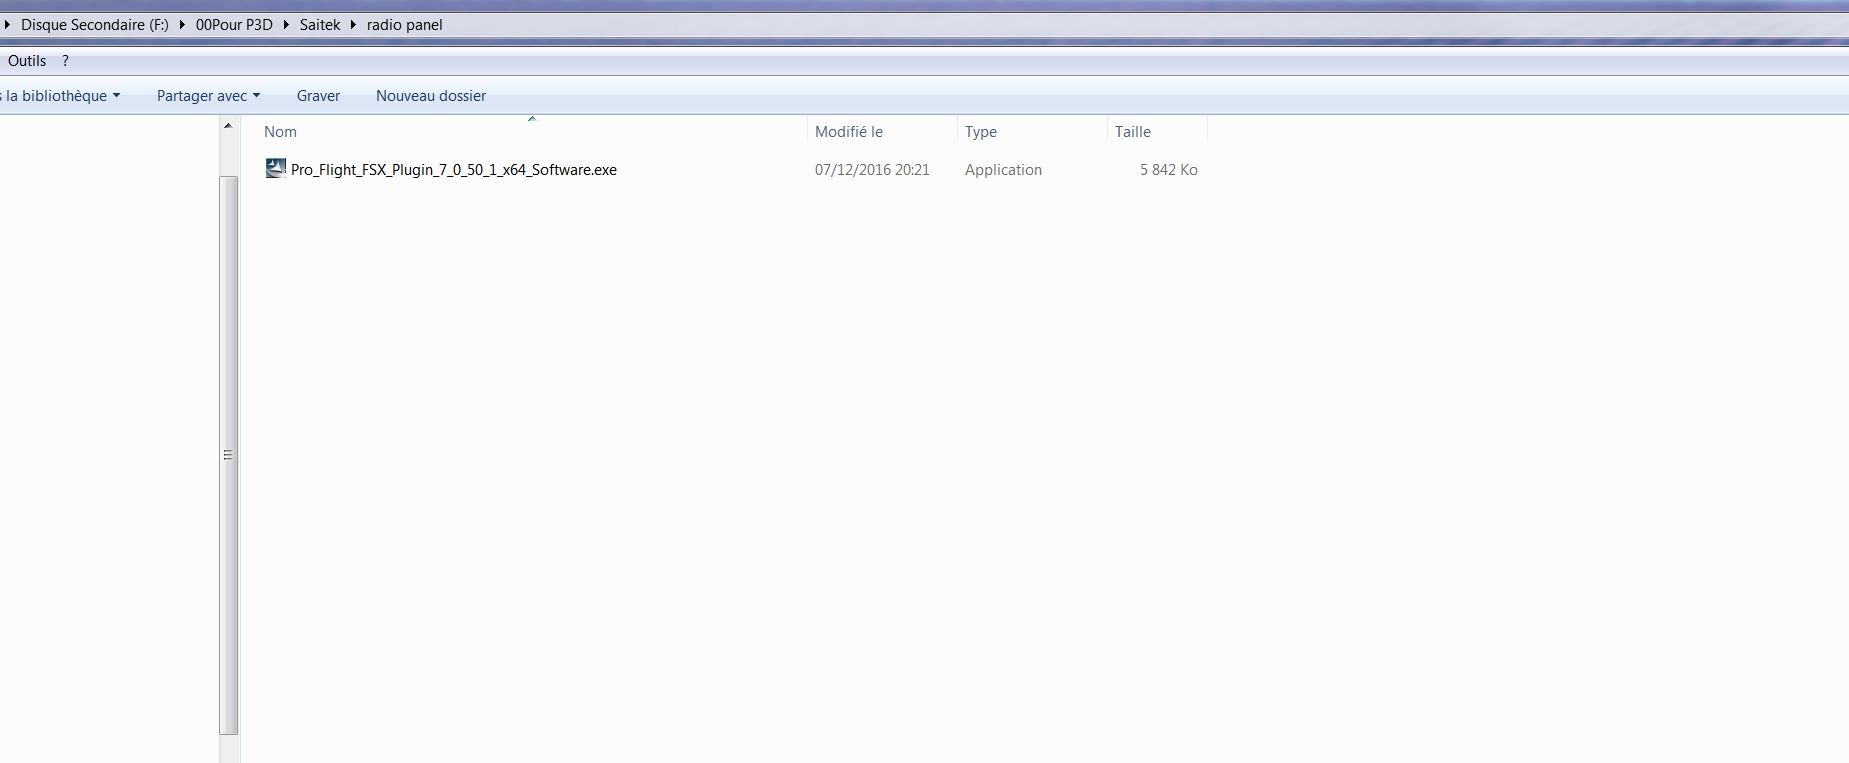Open the bibliothèque dropdown in toolbar
The image size is (1849, 763).
coord(60,96)
